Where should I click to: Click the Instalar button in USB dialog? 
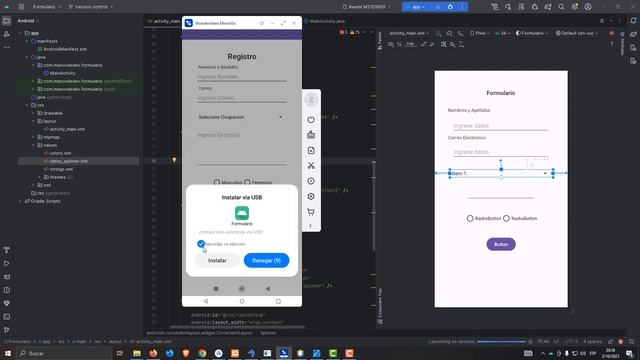[x=217, y=260]
